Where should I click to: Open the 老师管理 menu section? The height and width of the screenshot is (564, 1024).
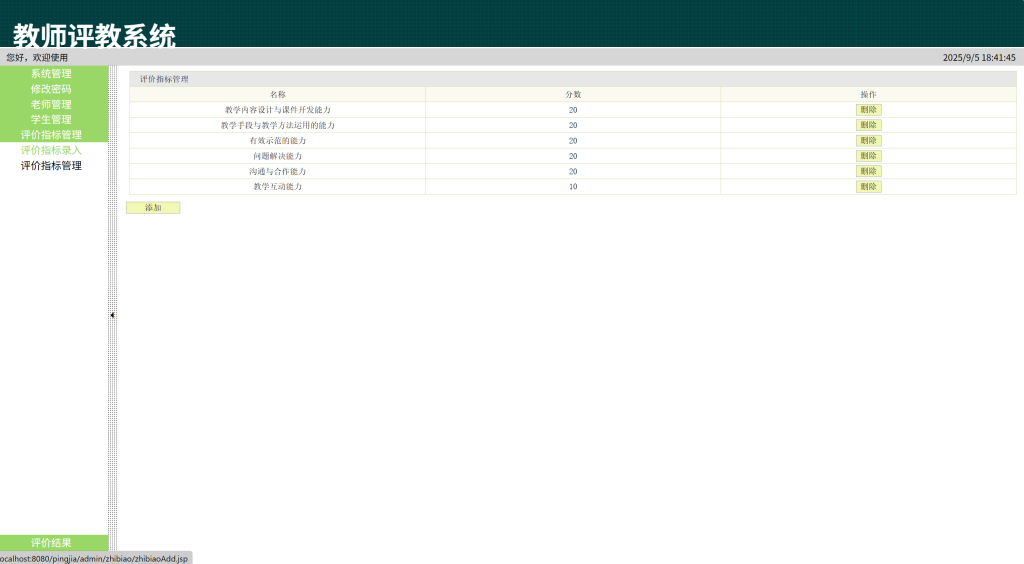click(x=54, y=104)
